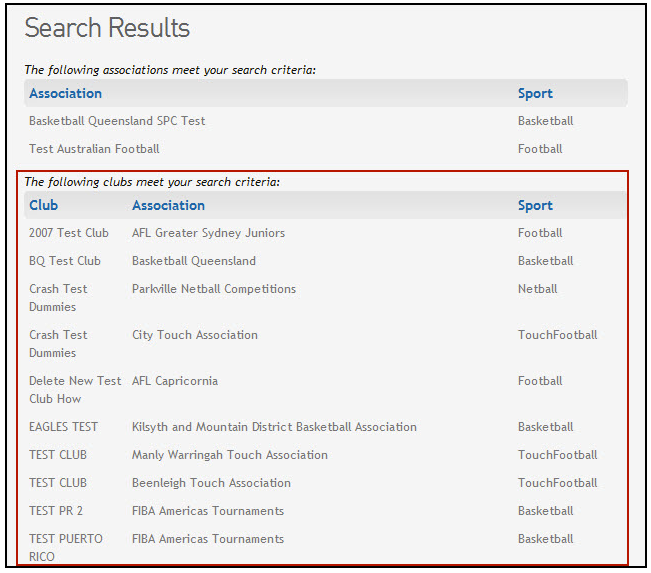This screenshot has height=573, width=651.
Task: Click Parkville Netball Competitions association
Action: click(x=214, y=289)
